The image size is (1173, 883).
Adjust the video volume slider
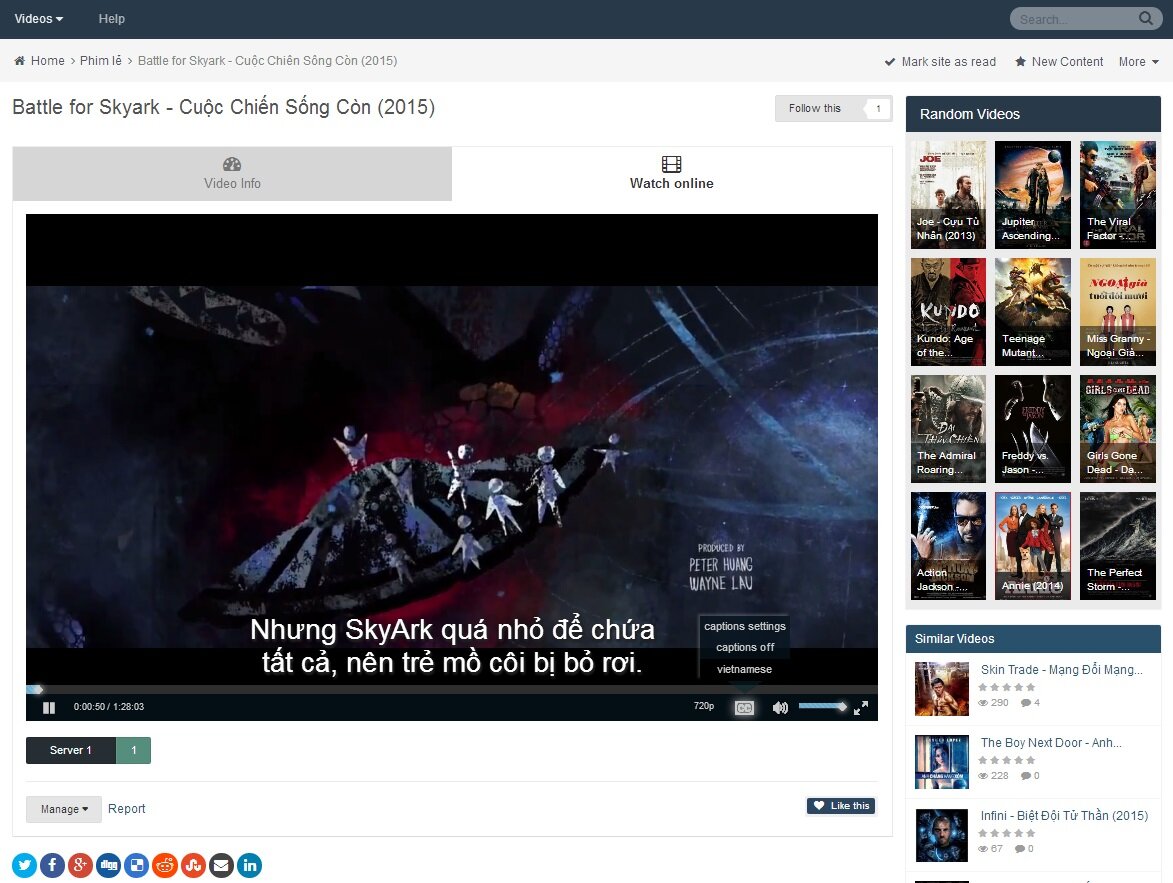822,706
